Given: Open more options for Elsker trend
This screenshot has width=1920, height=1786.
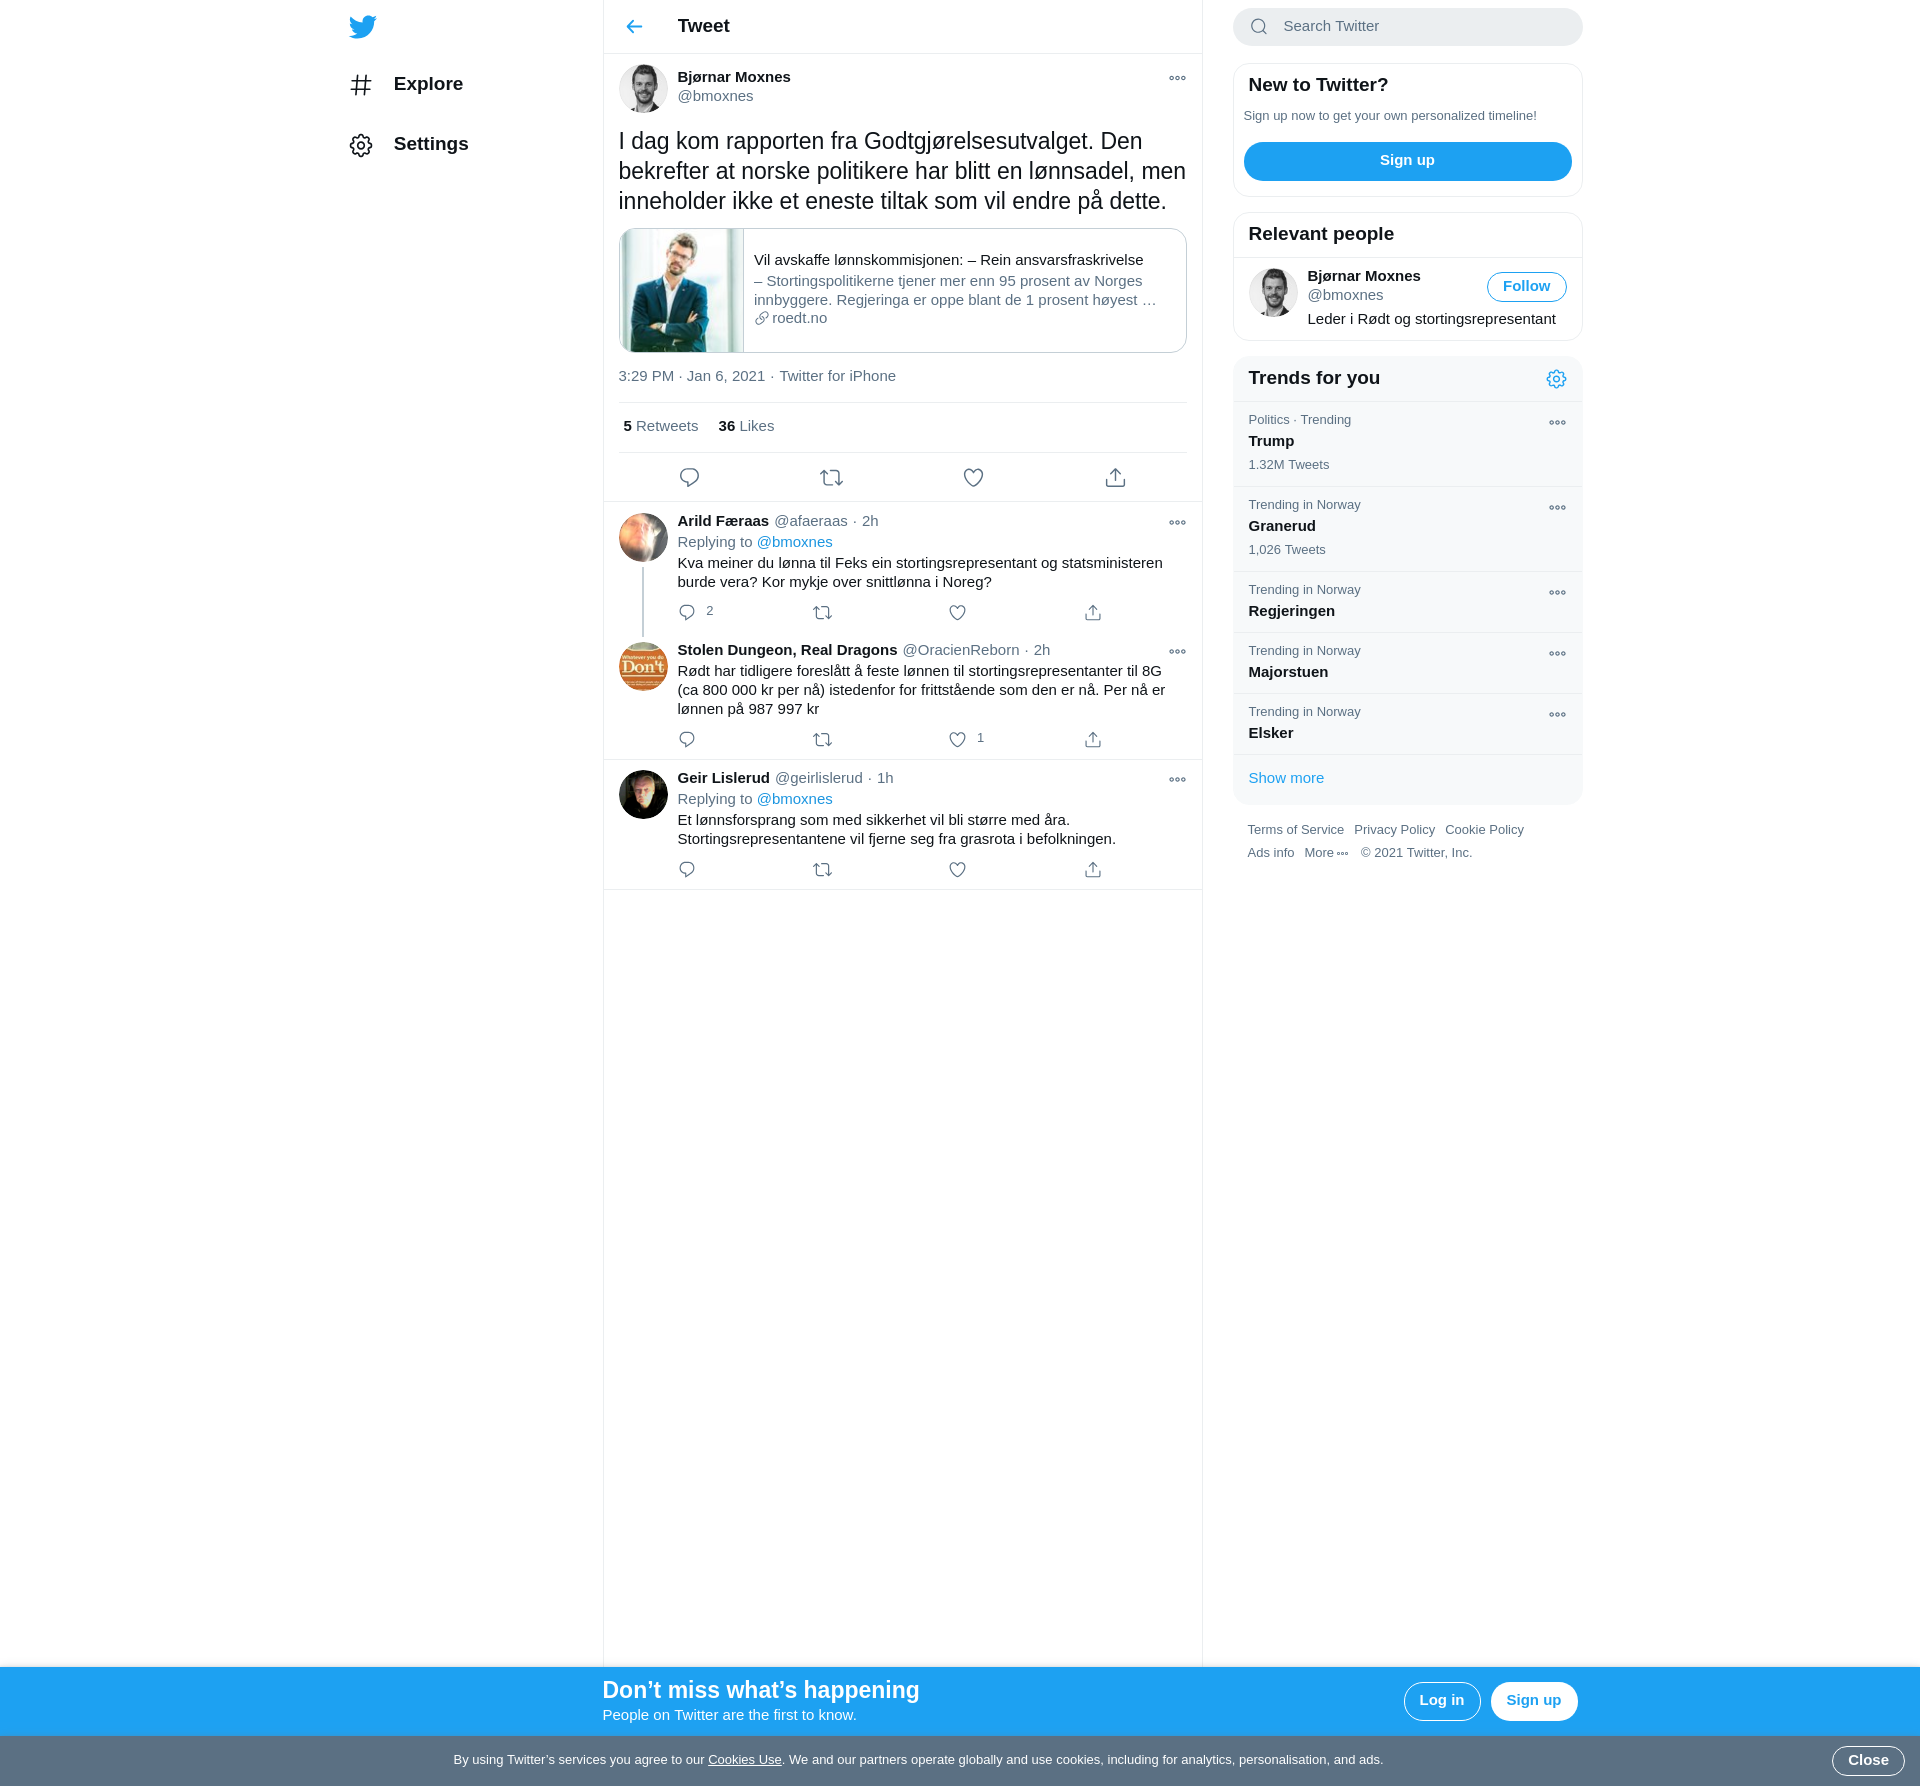Looking at the screenshot, I should click(1557, 715).
